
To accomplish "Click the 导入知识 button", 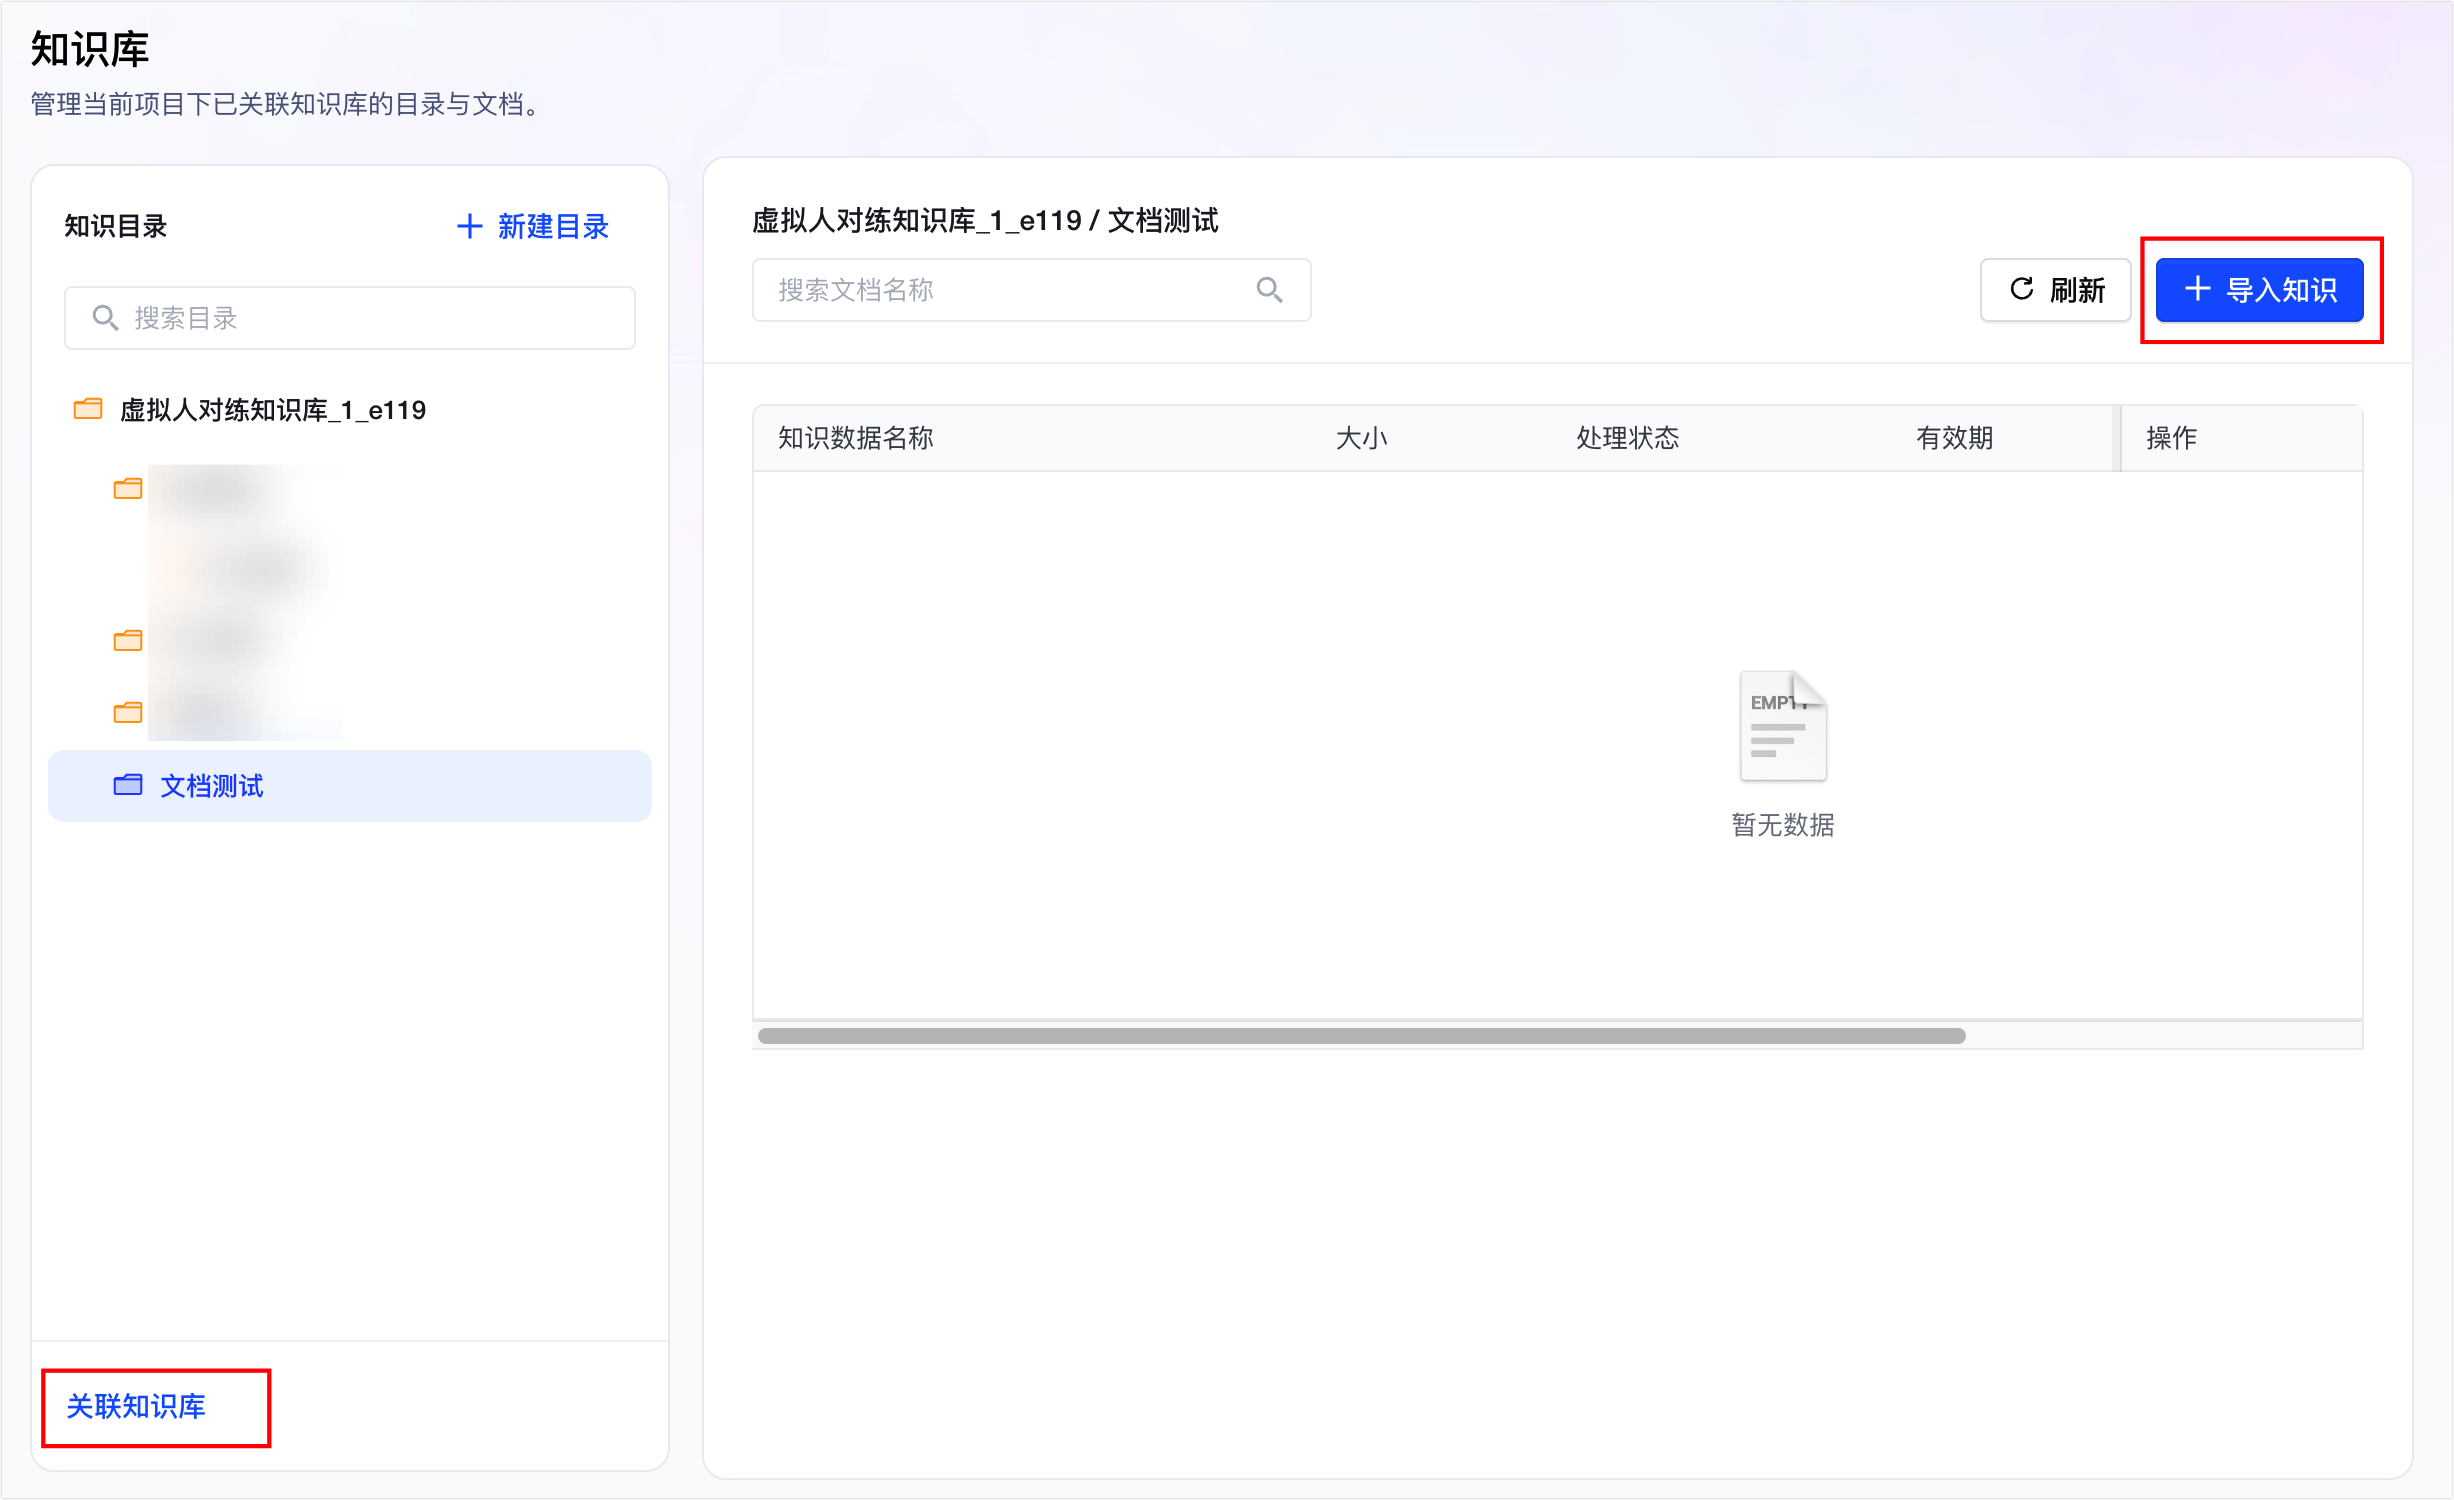I will pos(2259,290).
